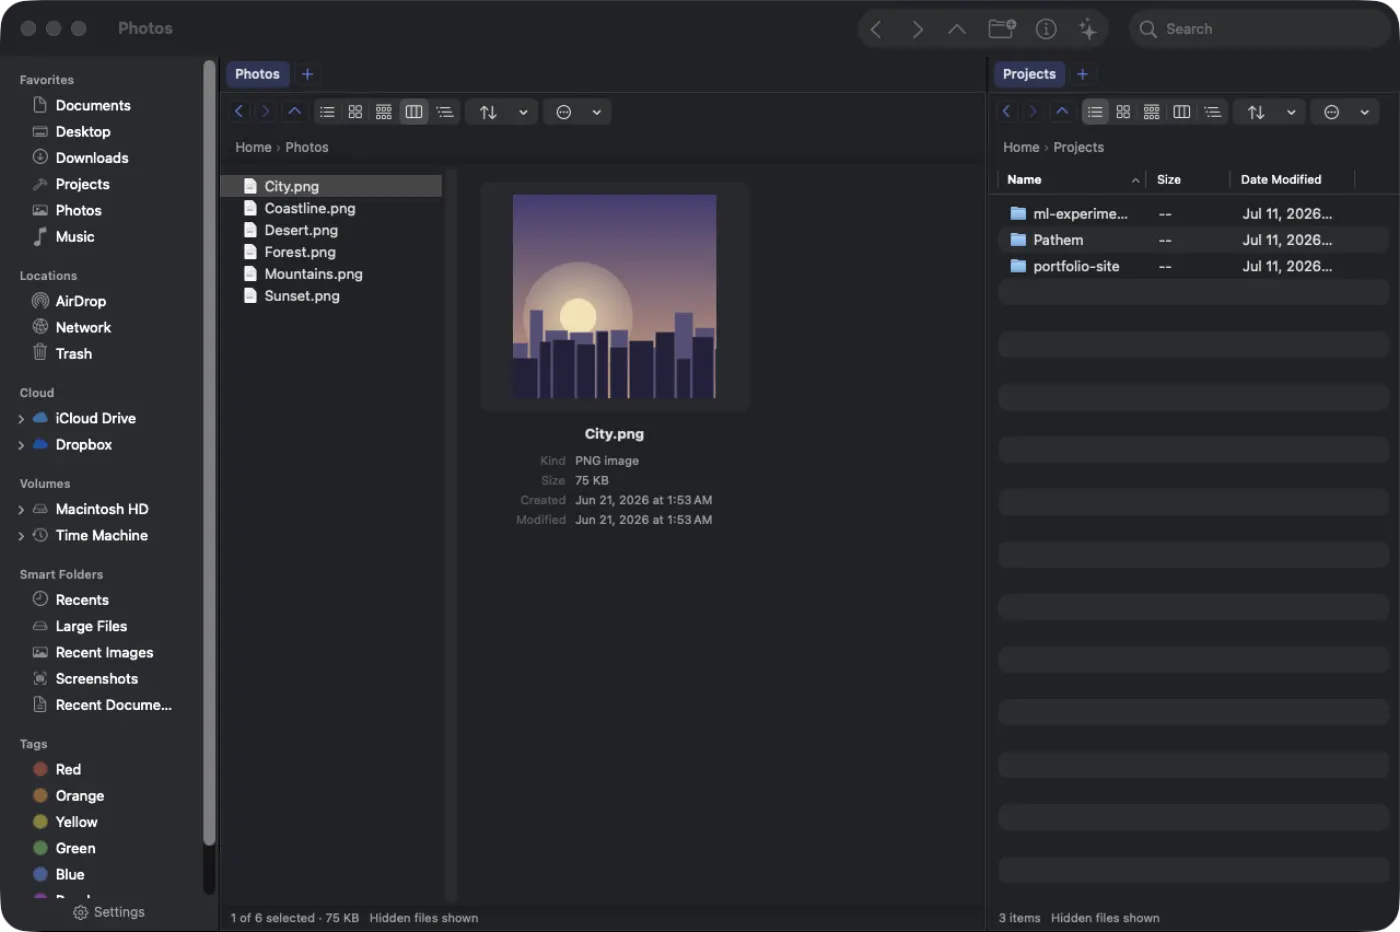Click the new folder icon in title bar

[1002, 29]
